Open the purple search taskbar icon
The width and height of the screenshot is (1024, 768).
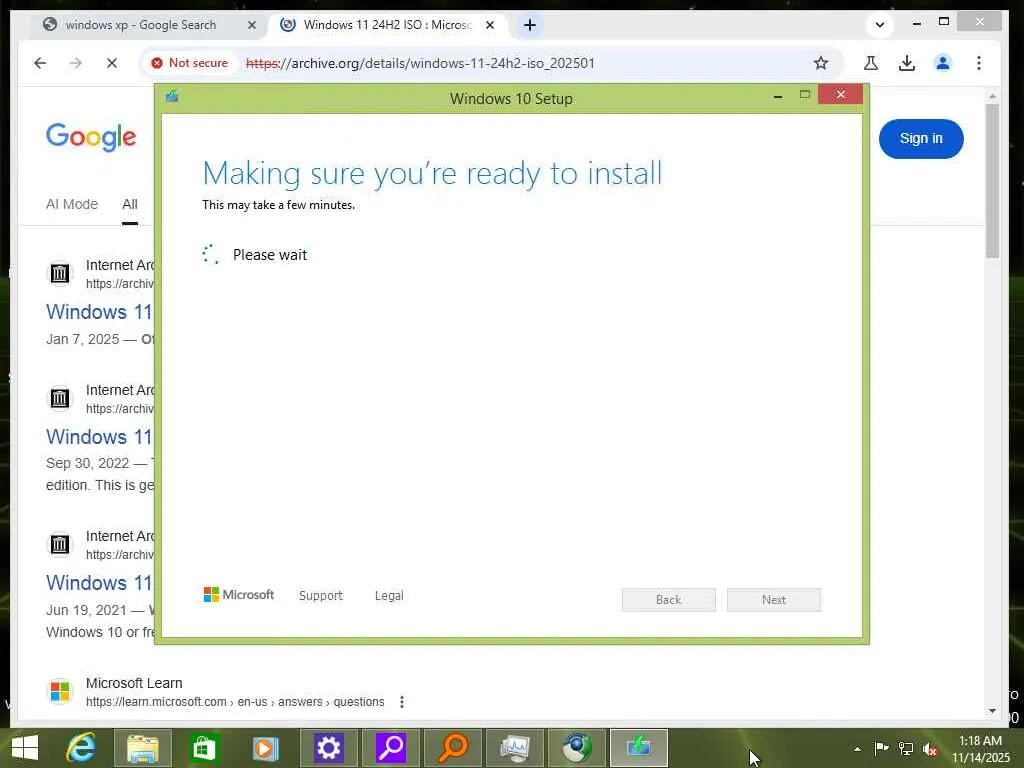(x=391, y=748)
